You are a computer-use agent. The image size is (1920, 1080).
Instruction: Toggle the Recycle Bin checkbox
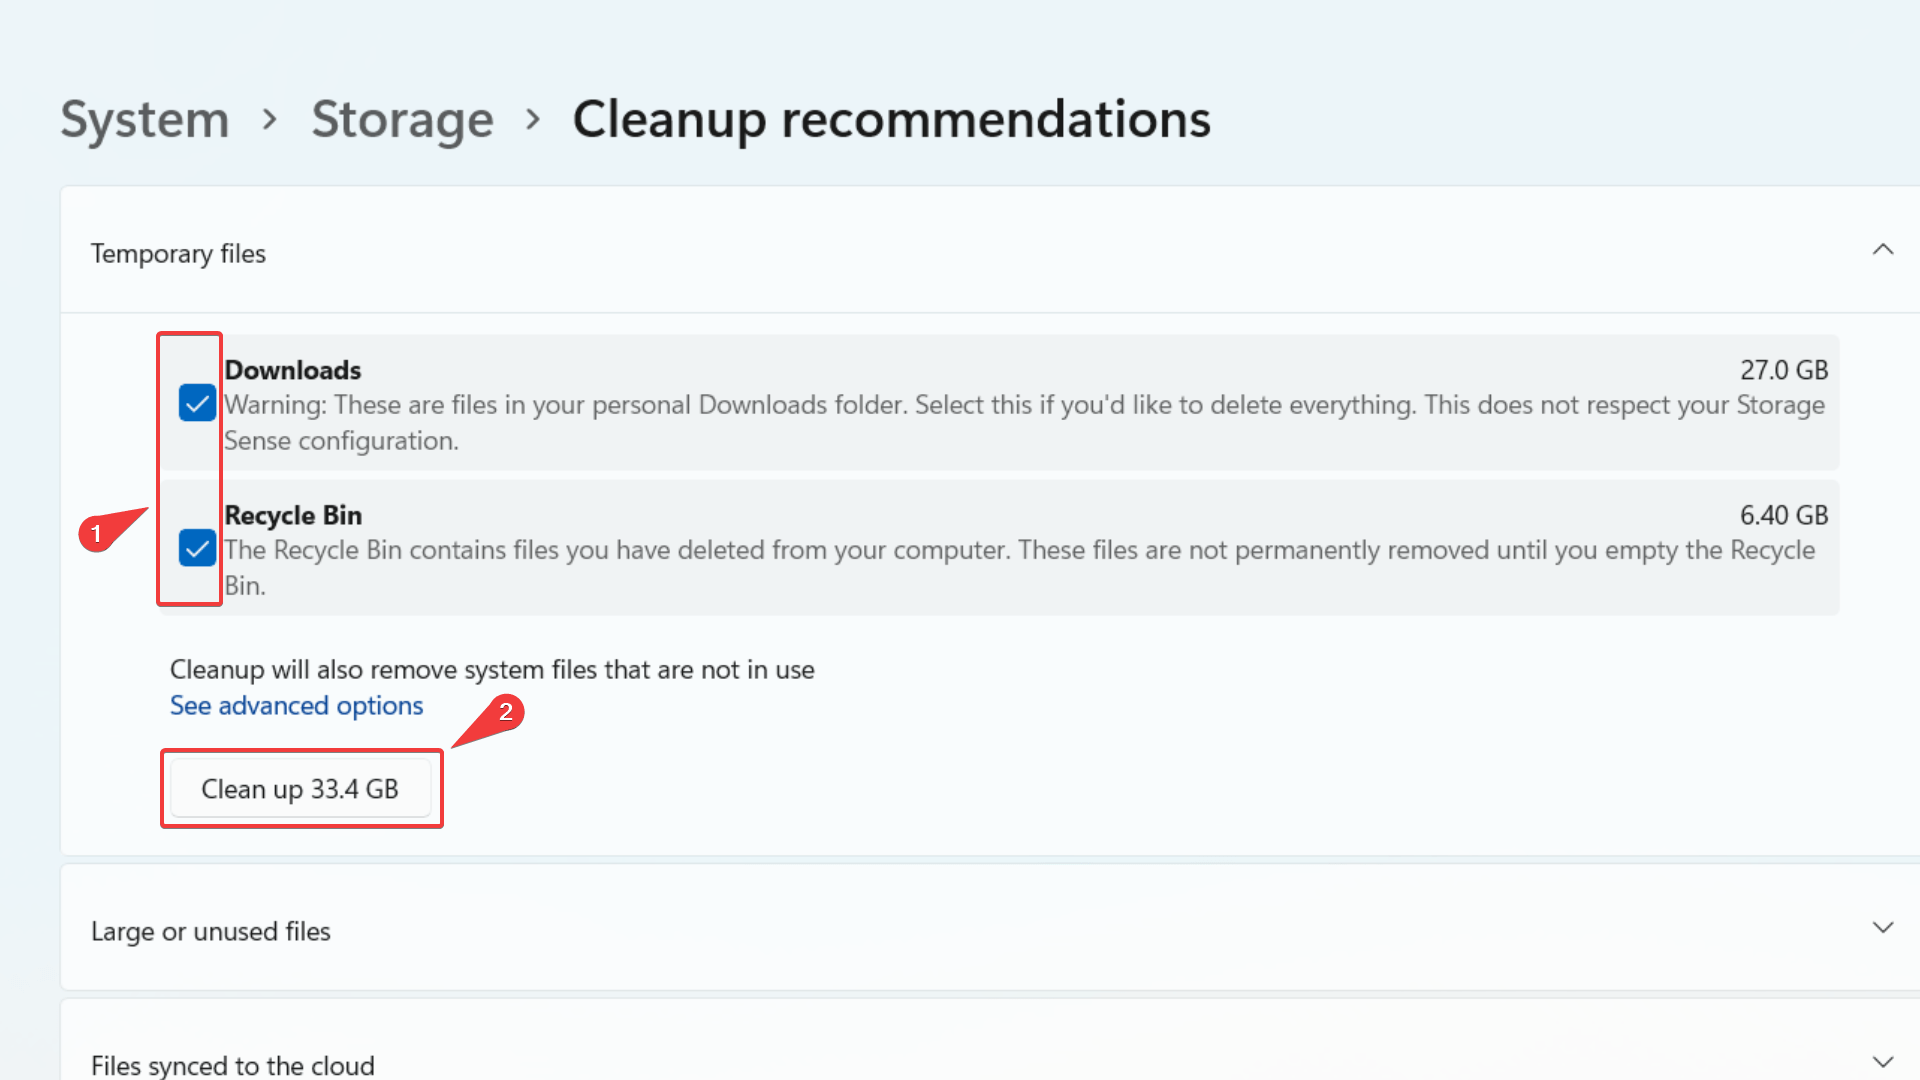pyautogui.click(x=196, y=546)
